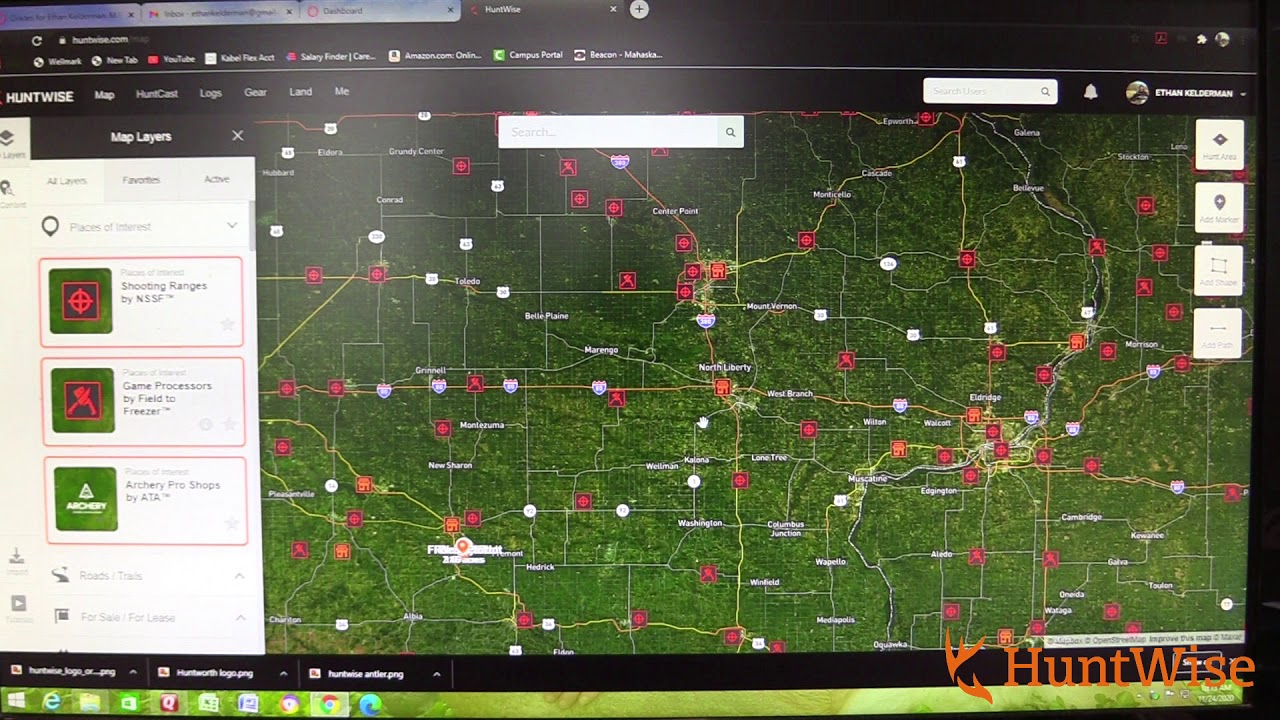Show info for Game Processors layer
Image resolution: width=1280 pixels, height=720 pixels.
(206, 424)
